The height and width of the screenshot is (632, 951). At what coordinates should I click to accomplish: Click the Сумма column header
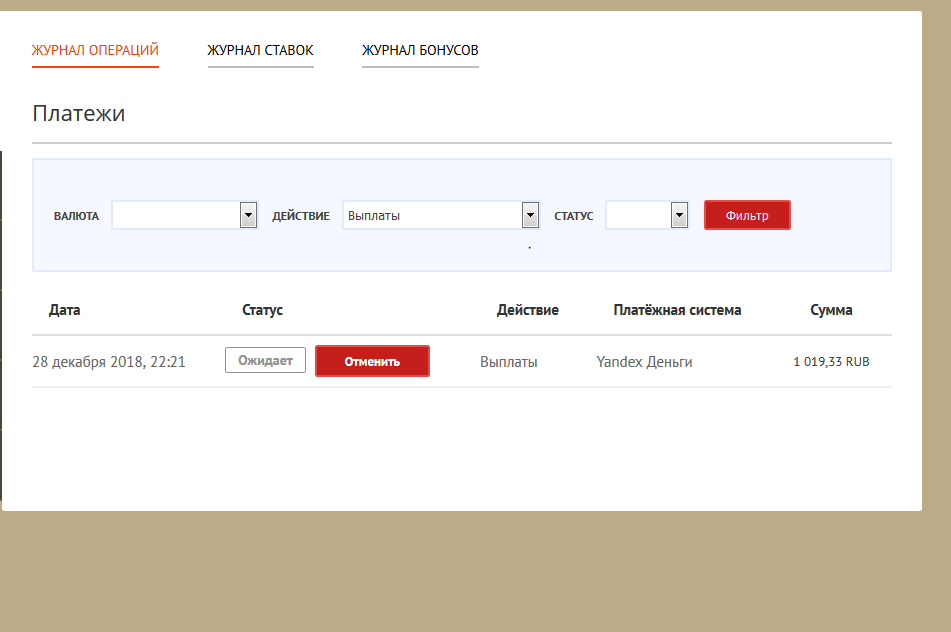(x=831, y=310)
